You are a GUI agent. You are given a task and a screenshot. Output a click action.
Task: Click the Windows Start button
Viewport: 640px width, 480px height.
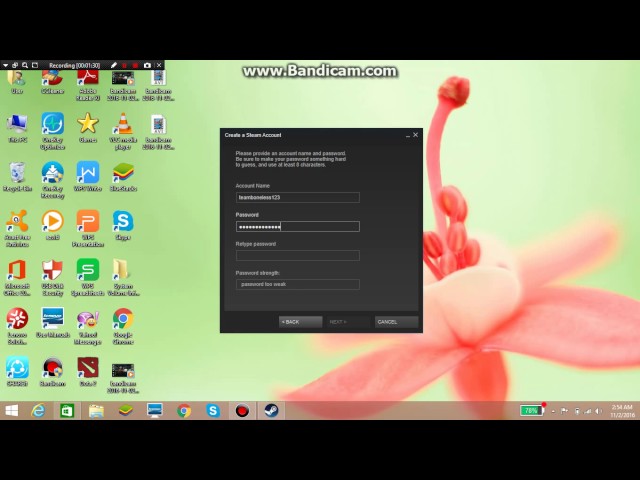[12, 411]
